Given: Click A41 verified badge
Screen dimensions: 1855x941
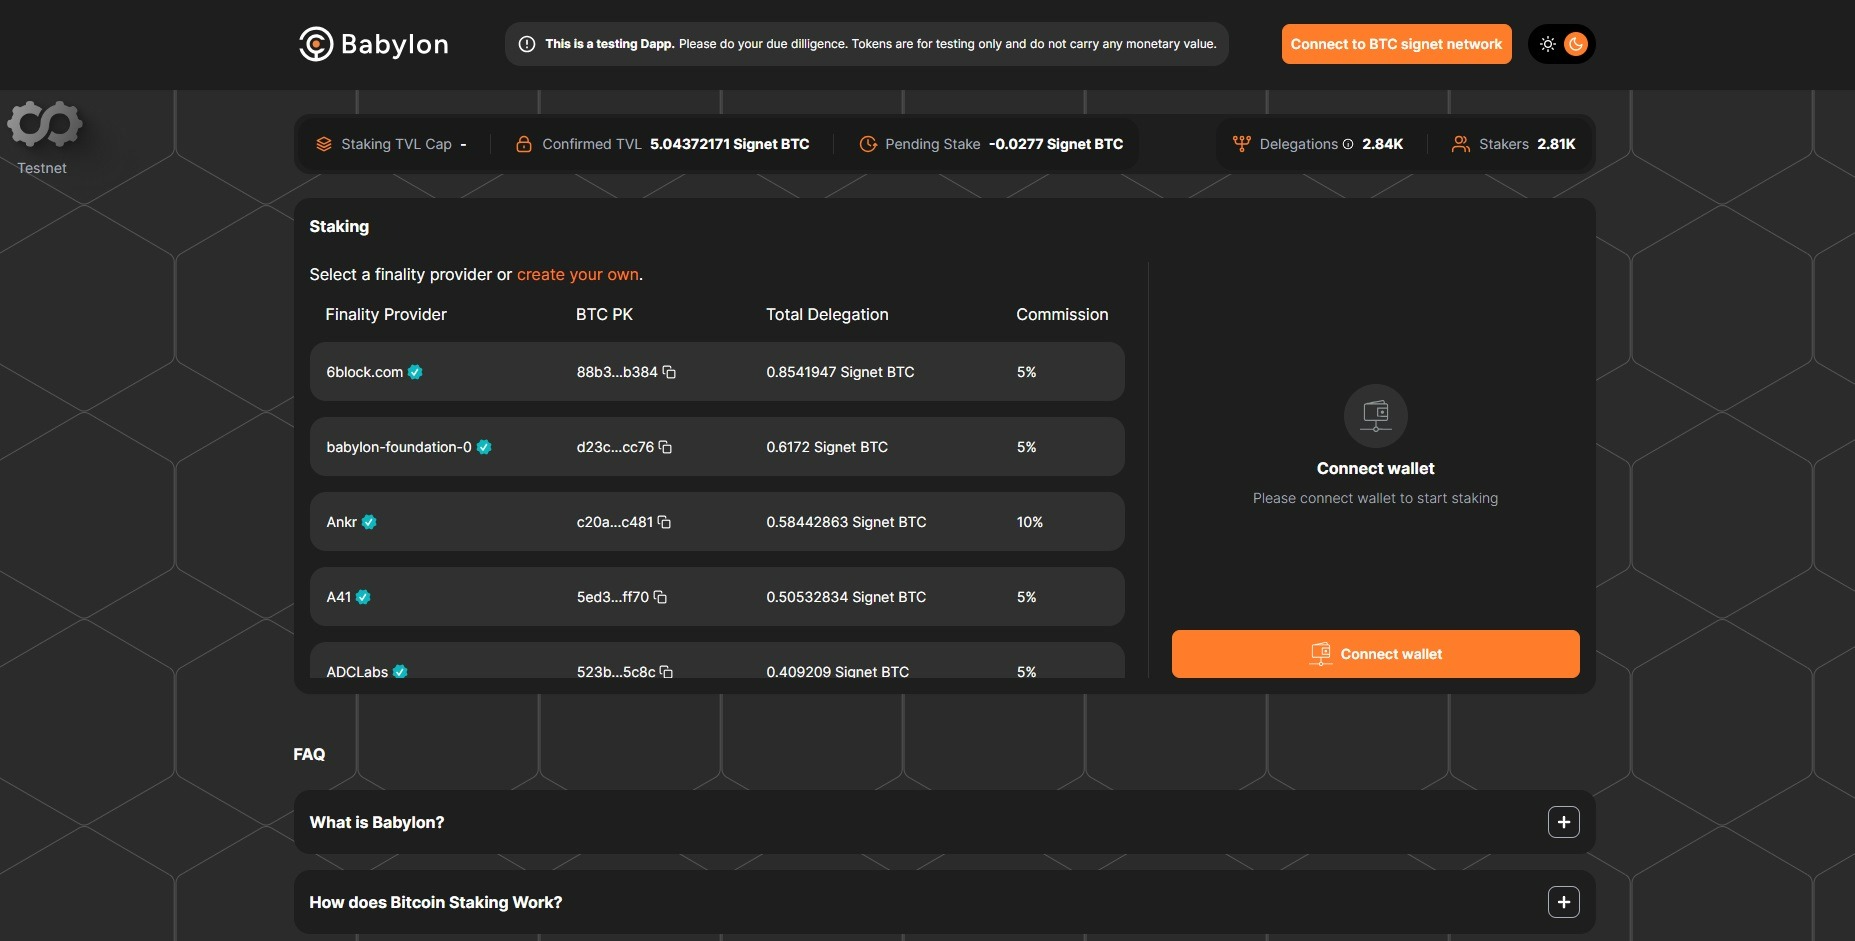Looking at the screenshot, I should click(x=363, y=597).
